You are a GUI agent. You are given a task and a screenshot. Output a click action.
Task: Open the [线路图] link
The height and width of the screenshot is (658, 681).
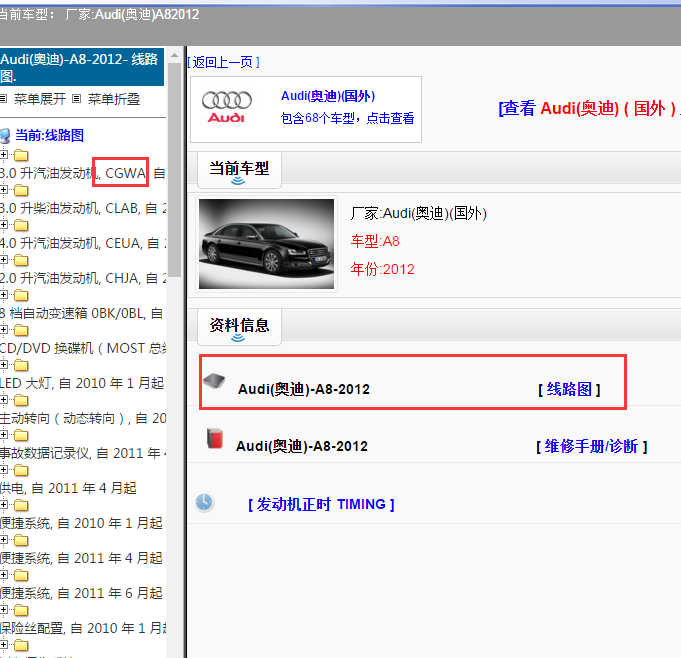(569, 389)
